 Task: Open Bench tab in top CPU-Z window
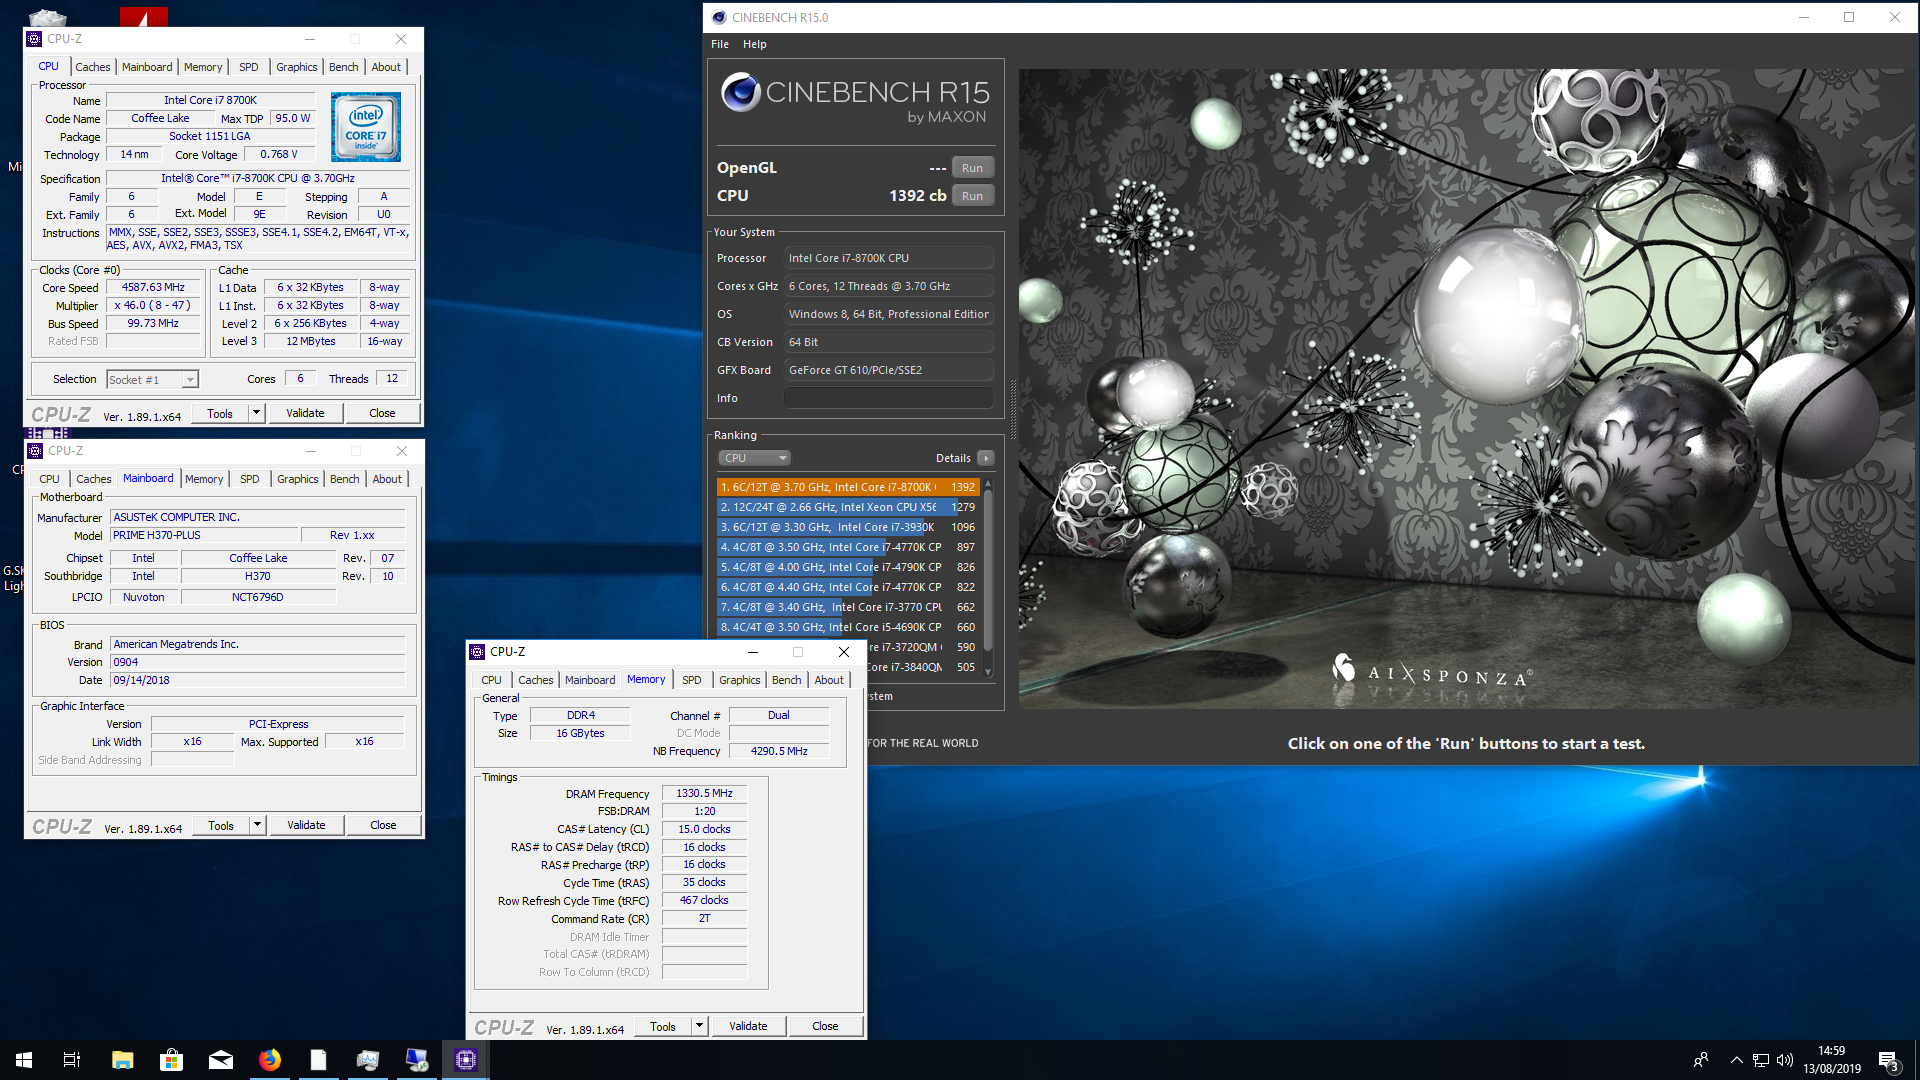(343, 67)
